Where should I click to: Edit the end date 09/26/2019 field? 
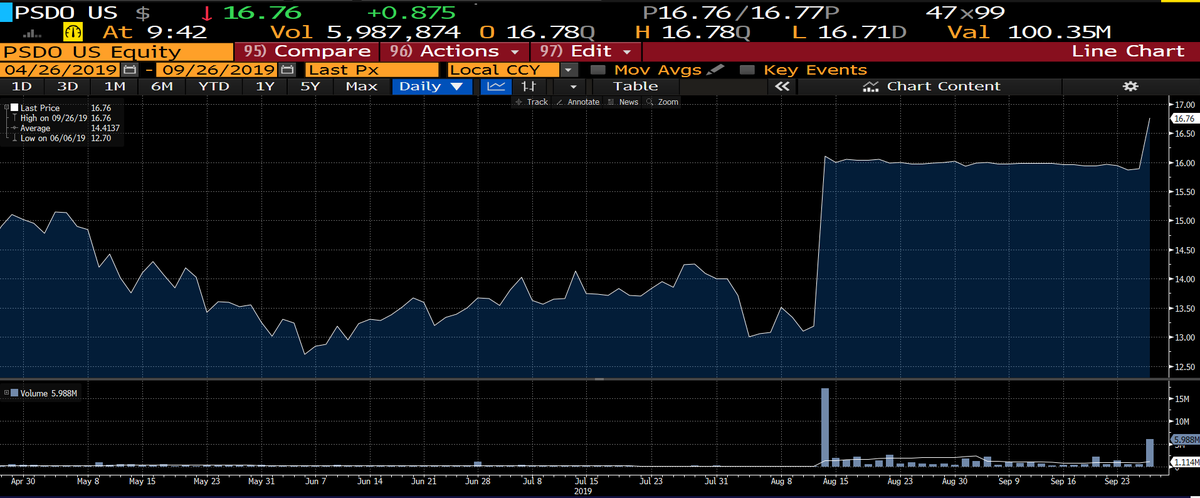[219, 70]
